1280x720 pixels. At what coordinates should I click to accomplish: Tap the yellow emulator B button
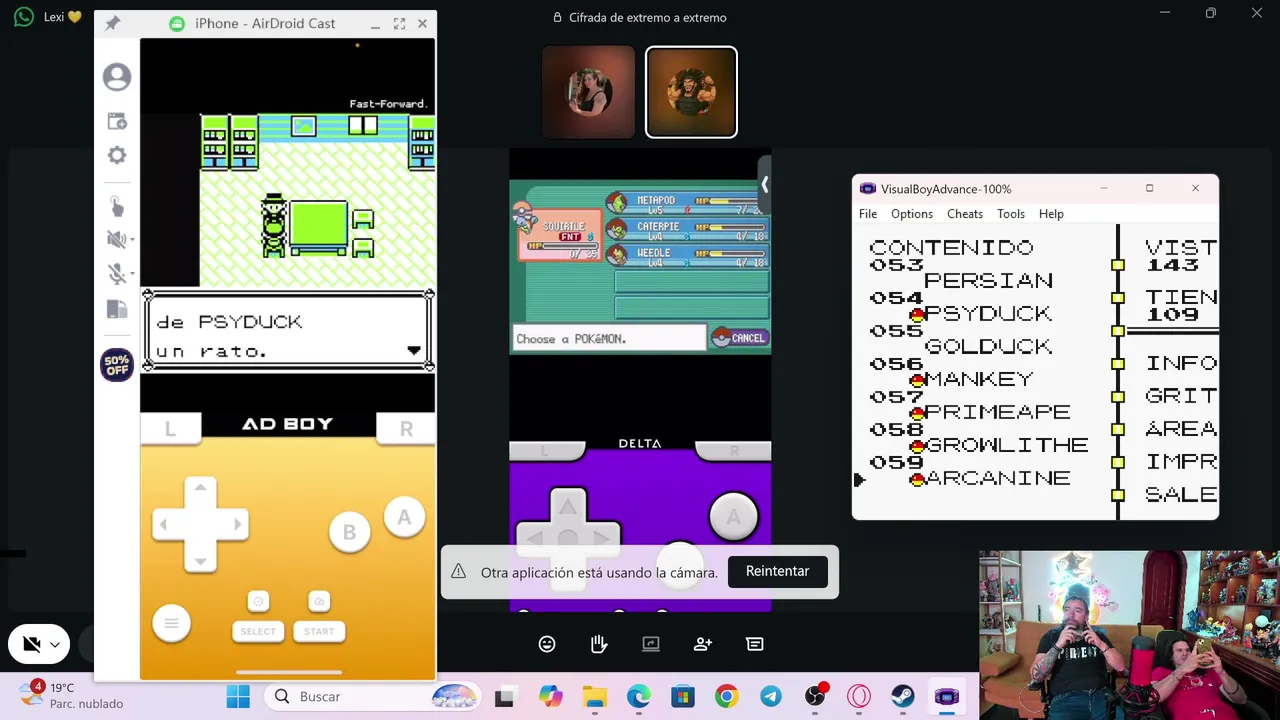pos(349,532)
